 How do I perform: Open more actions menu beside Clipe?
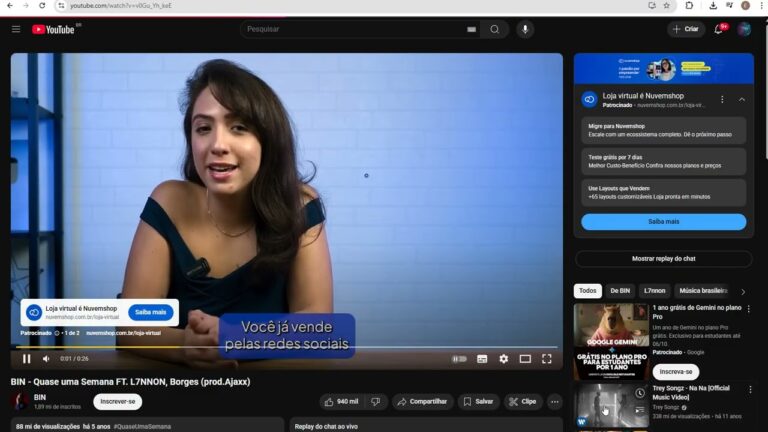555,401
